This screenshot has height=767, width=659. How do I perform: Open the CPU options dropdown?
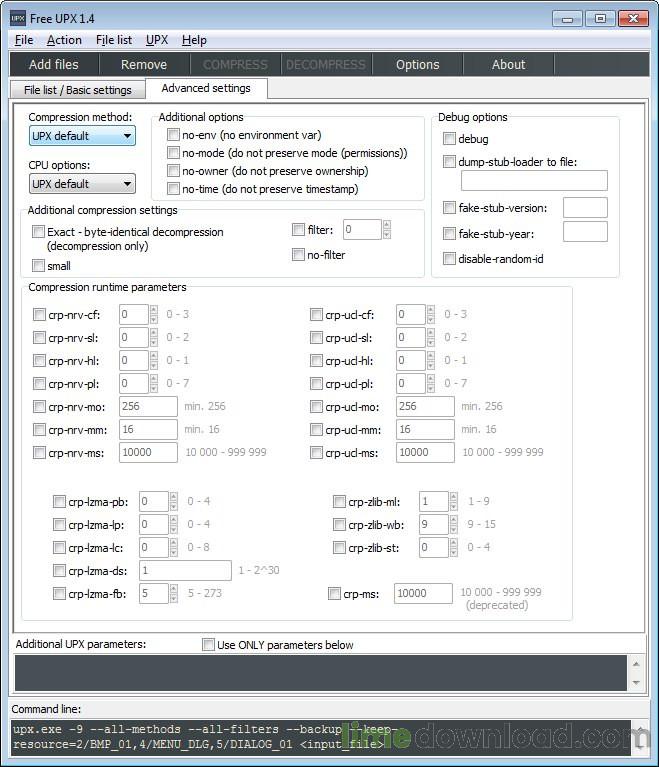pyautogui.click(x=82, y=184)
